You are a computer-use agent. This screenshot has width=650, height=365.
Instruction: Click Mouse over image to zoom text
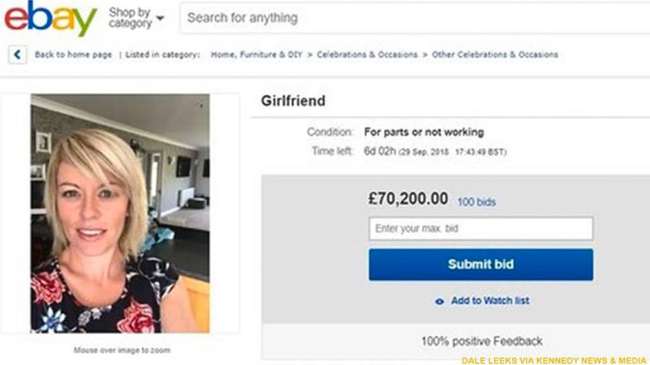click(122, 350)
